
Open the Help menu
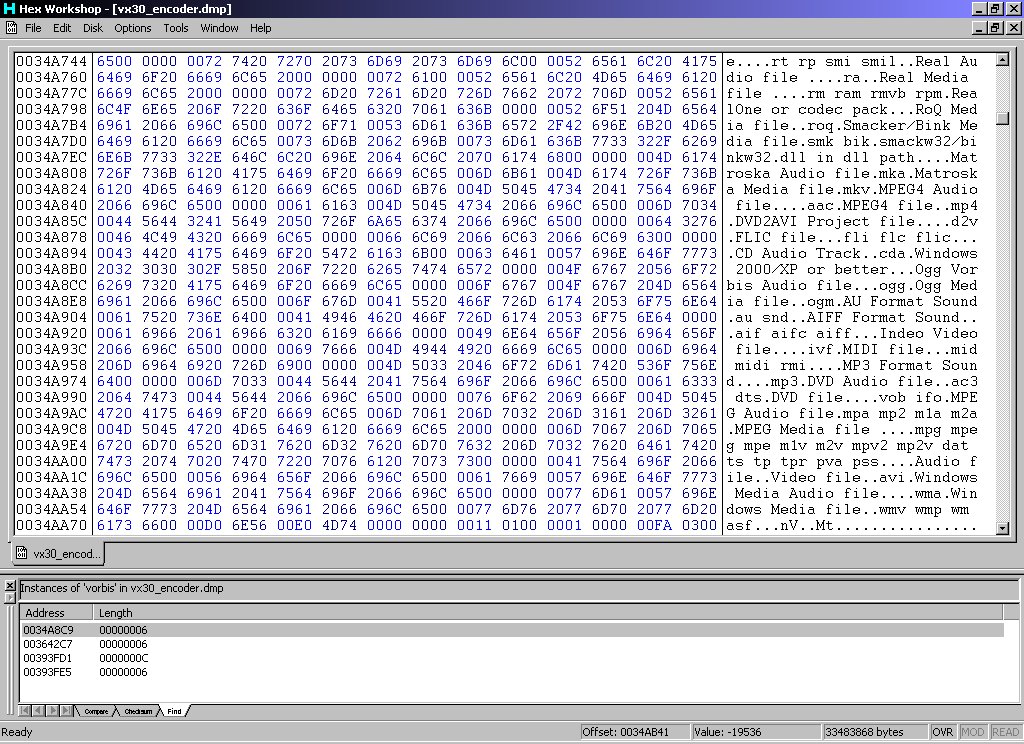[261, 28]
